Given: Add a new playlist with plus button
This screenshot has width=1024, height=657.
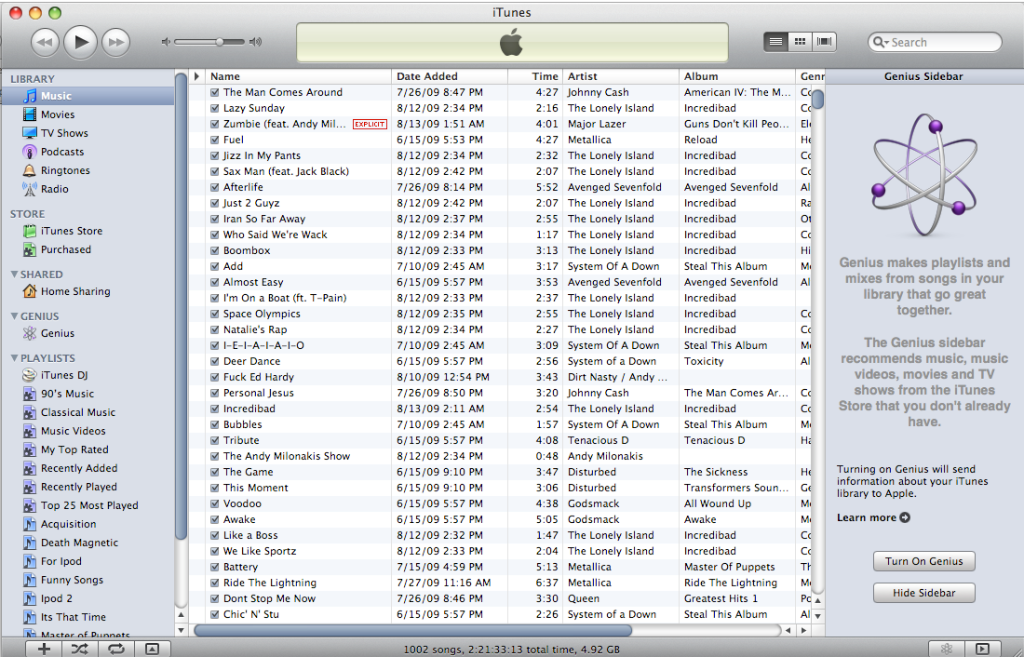Looking at the screenshot, I should [44, 648].
